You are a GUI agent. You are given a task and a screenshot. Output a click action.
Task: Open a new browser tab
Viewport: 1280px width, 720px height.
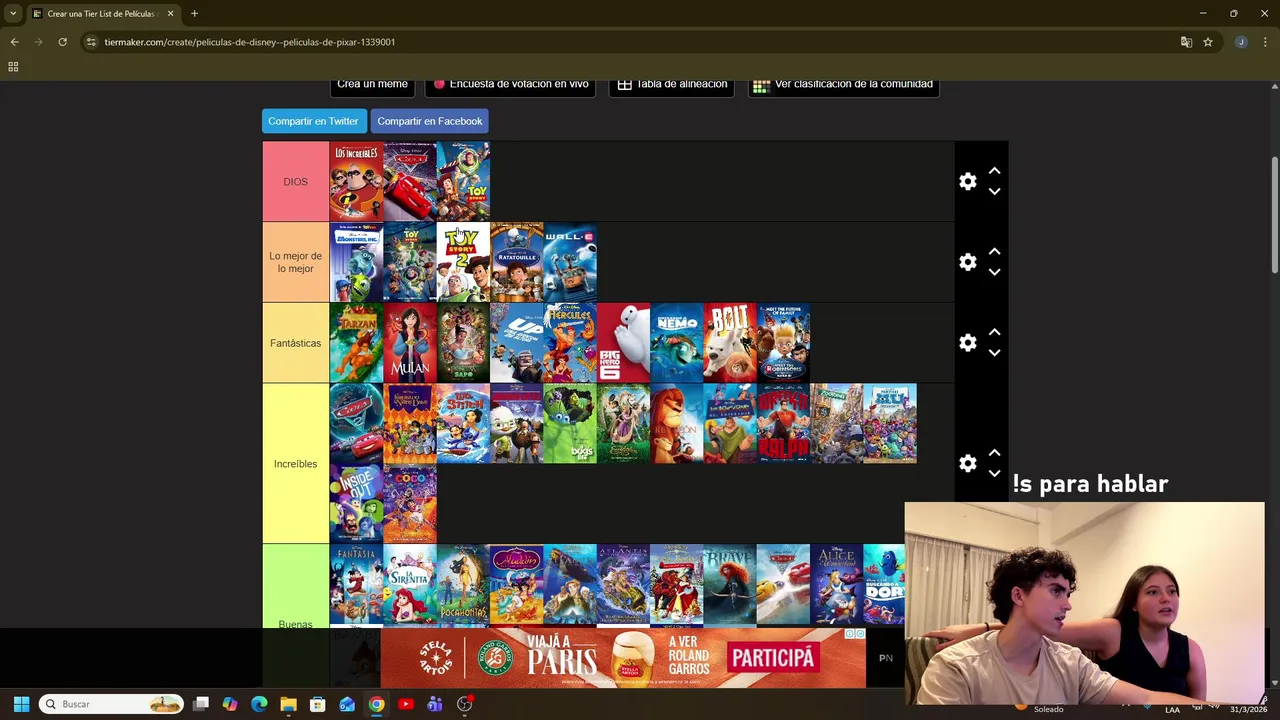pyautogui.click(x=194, y=14)
